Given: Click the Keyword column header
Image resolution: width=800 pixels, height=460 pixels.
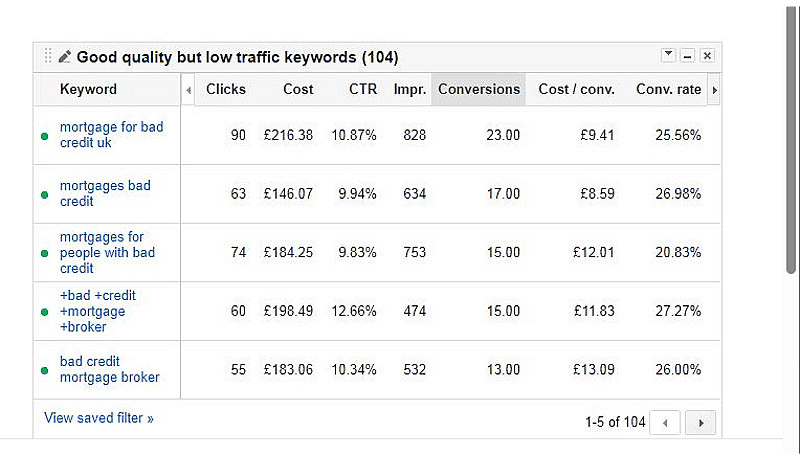Looking at the screenshot, I should pyautogui.click(x=88, y=89).
